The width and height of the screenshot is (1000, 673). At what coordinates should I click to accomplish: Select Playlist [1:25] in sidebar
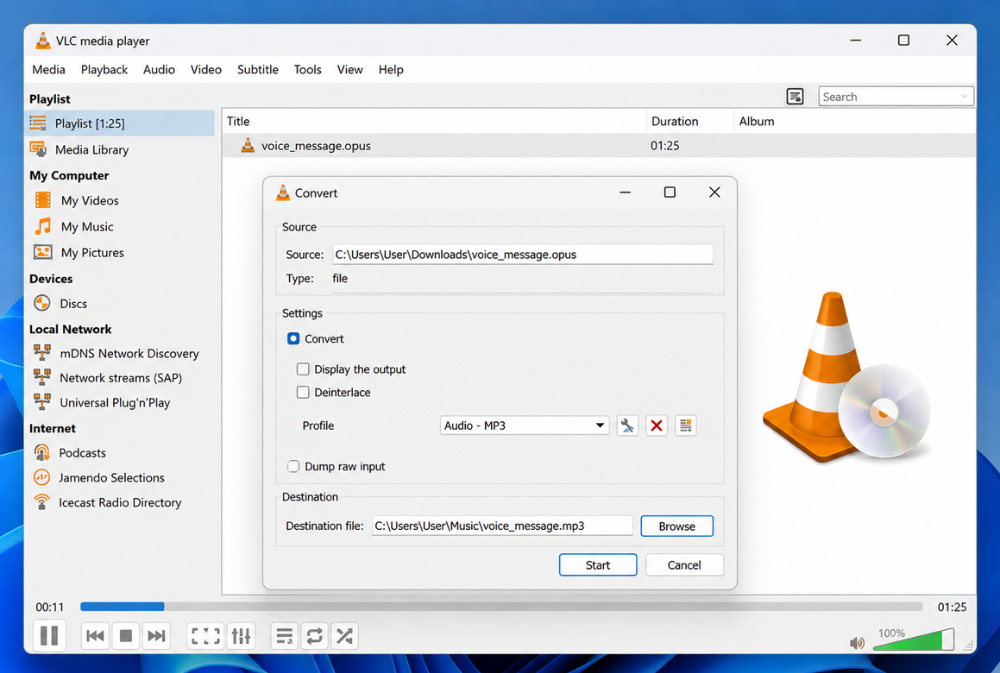[x=121, y=123]
